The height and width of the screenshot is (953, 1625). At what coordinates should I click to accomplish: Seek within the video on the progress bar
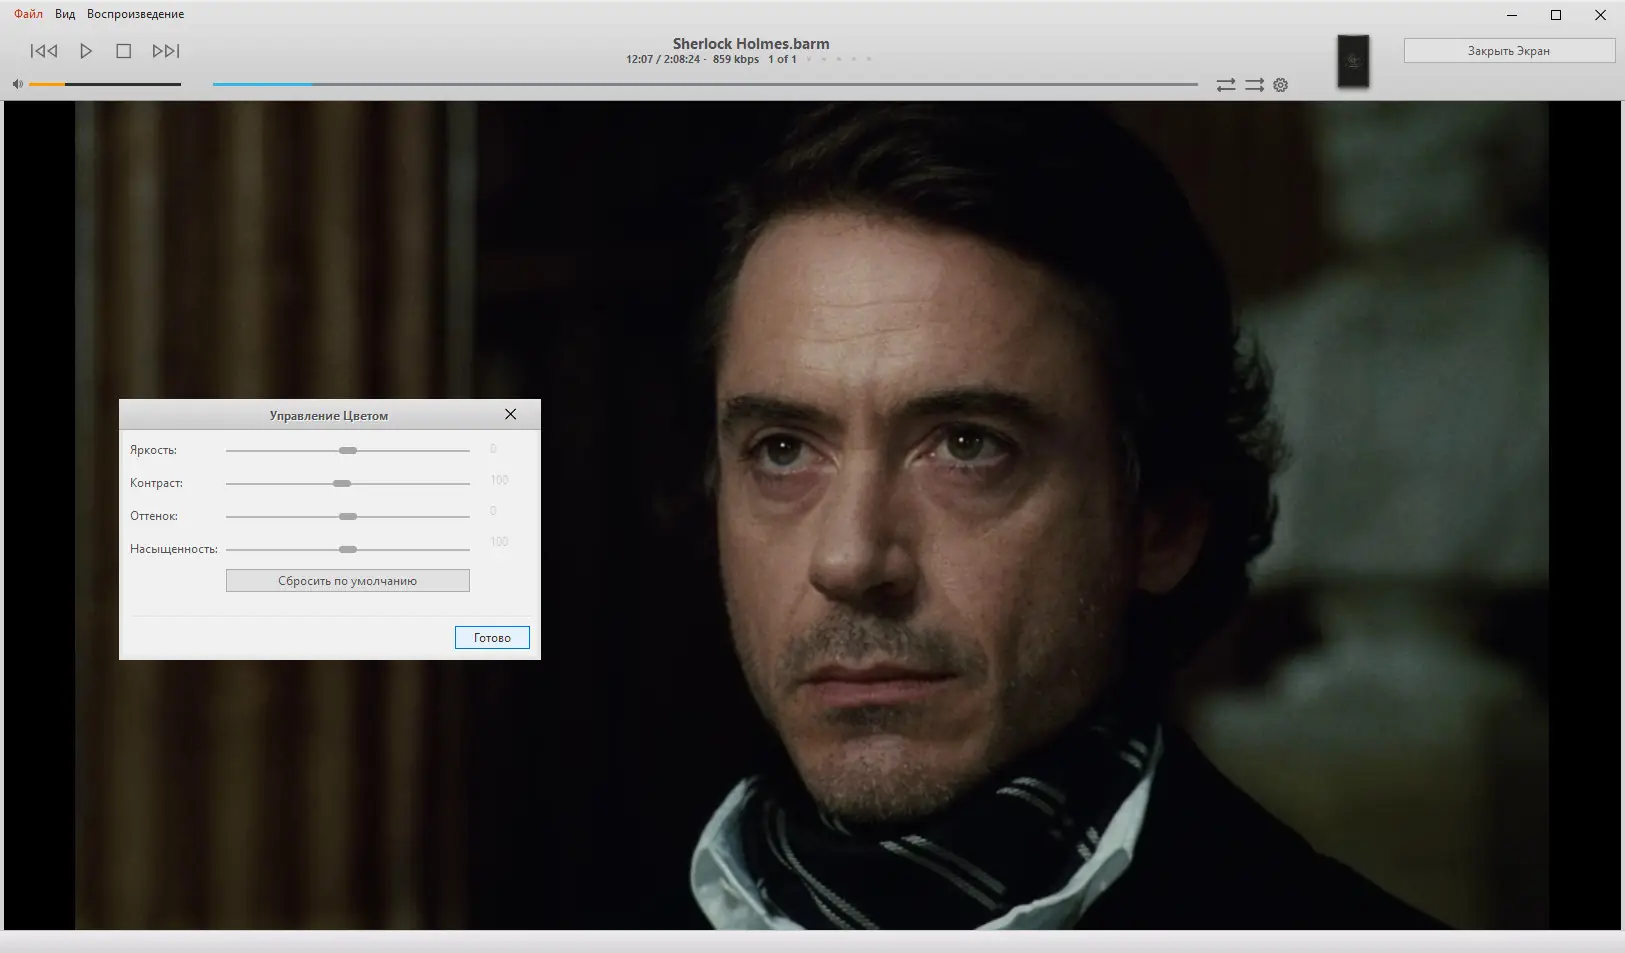705,84
